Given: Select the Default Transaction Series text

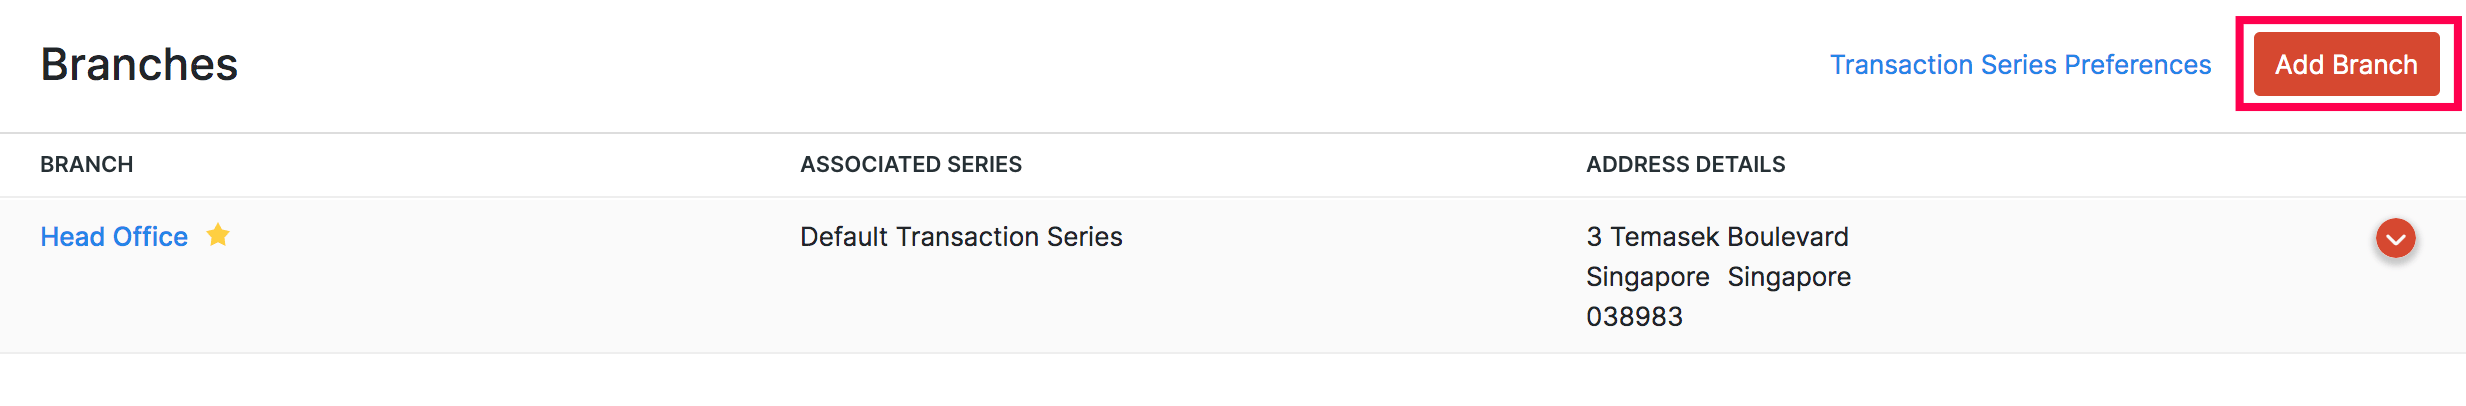Looking at the screenshot, I should 960,237.
